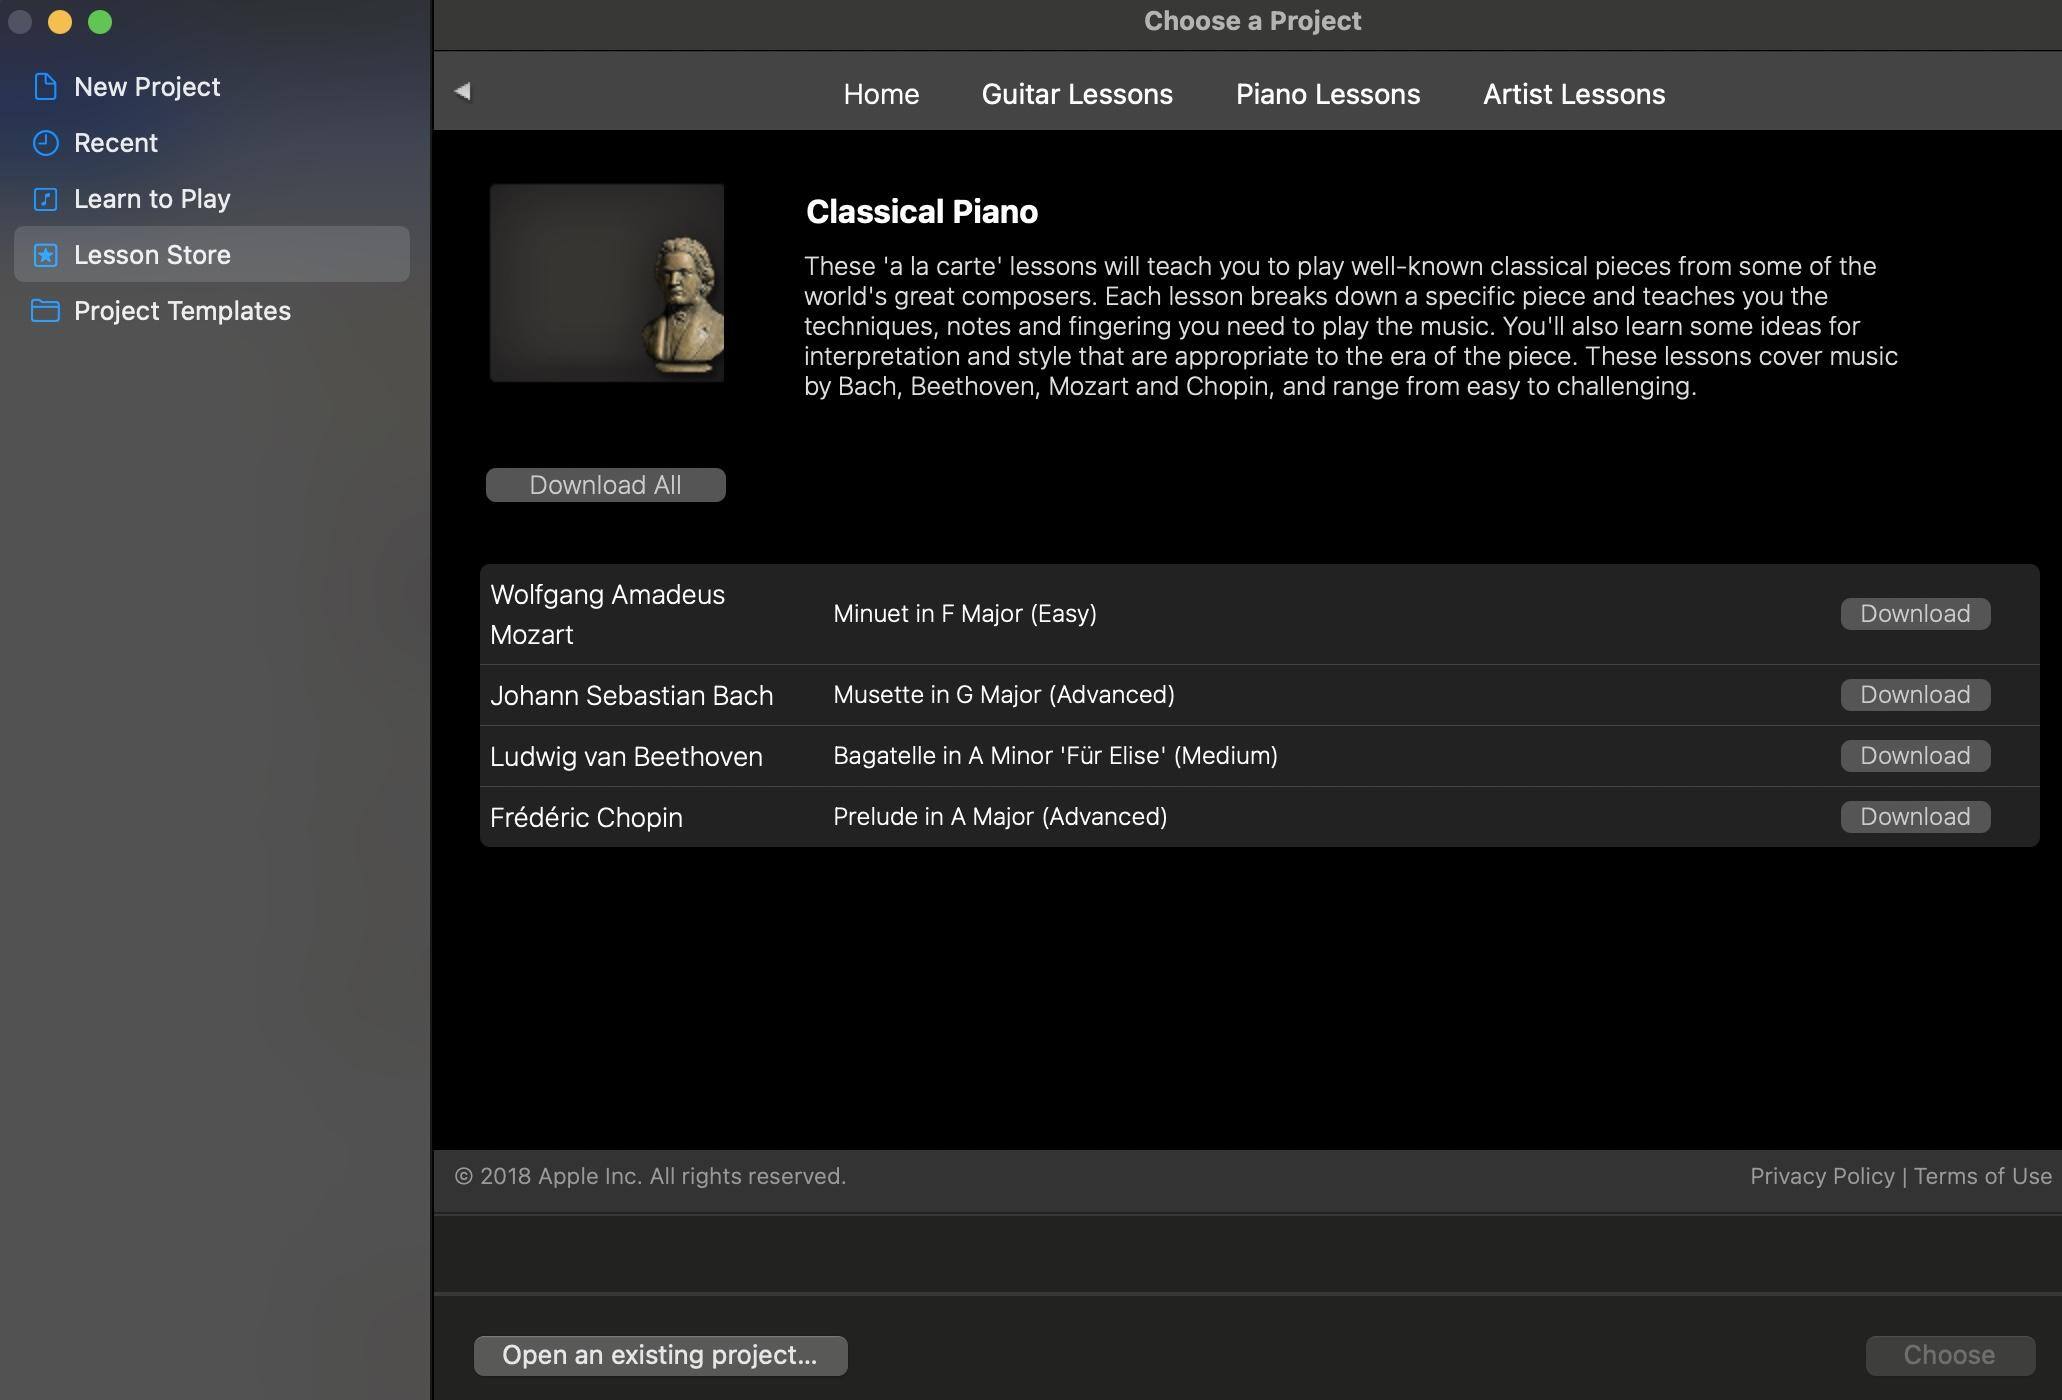The width and height of the screenshot is (2062, 1400).
Task: Open the Privacy Policy link
Action: pyautogui.click(x=1821, y=1177)
